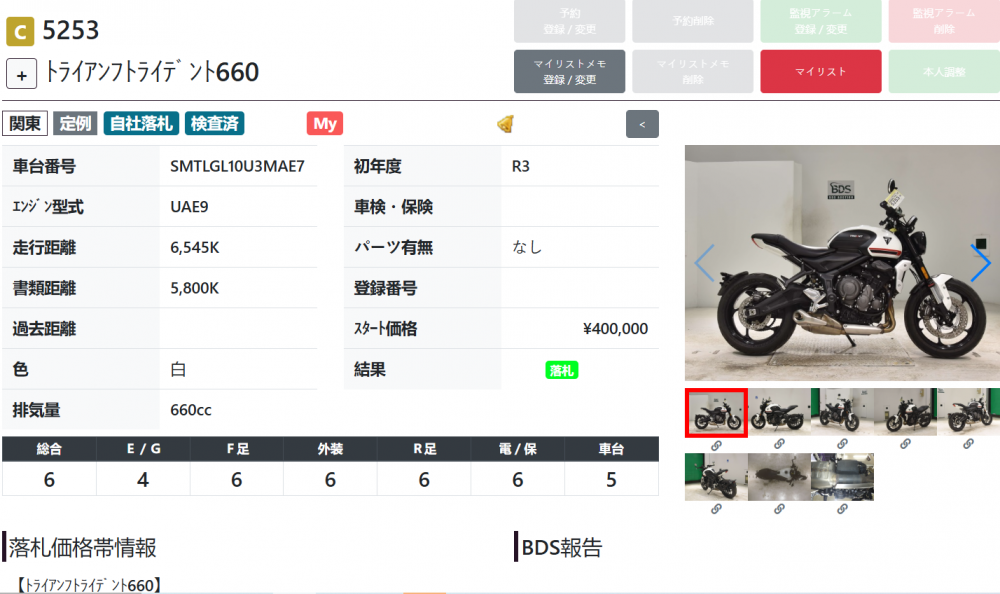This screenshot has height=594, width=1000.
Task: Open the second bike thumbnail
Action: click(779, 412)
